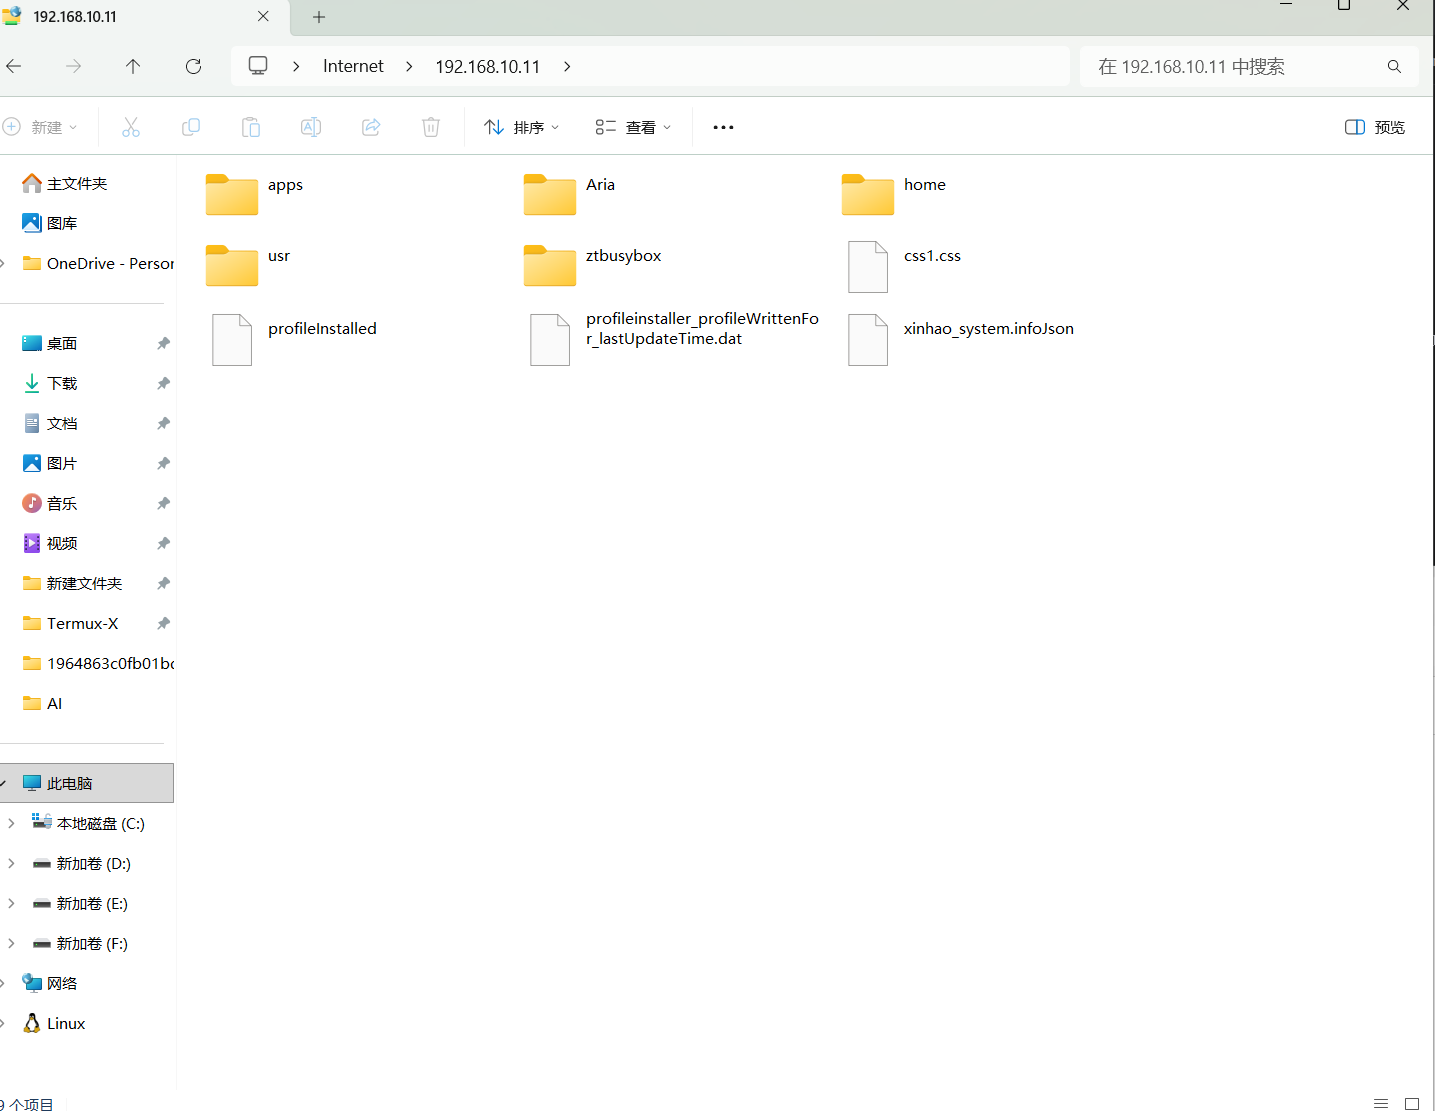Click the Cut scissors icon in toolbar

coord(131,127)
